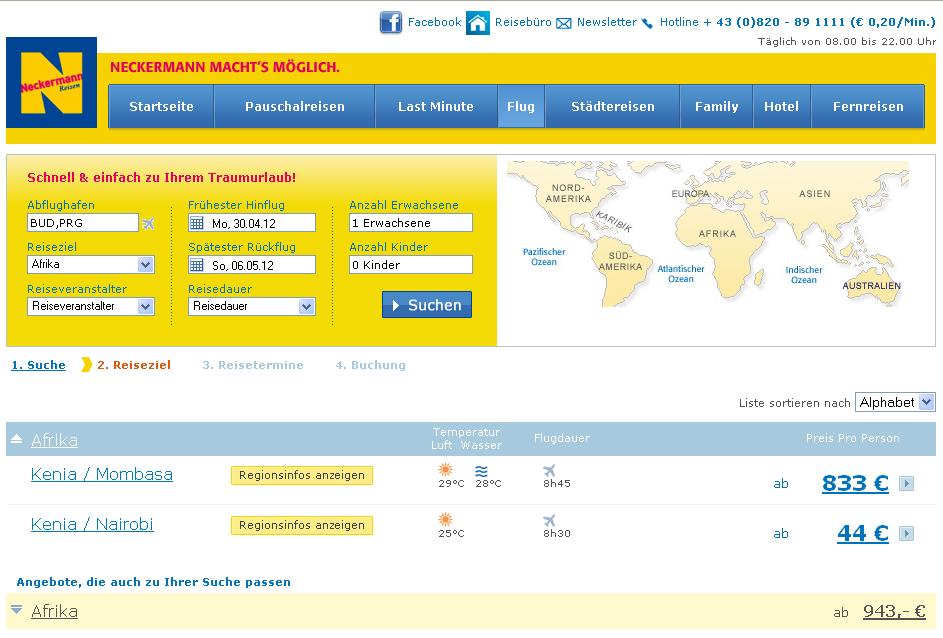Click the arrow icon next to 833 €

pos(906,483)
